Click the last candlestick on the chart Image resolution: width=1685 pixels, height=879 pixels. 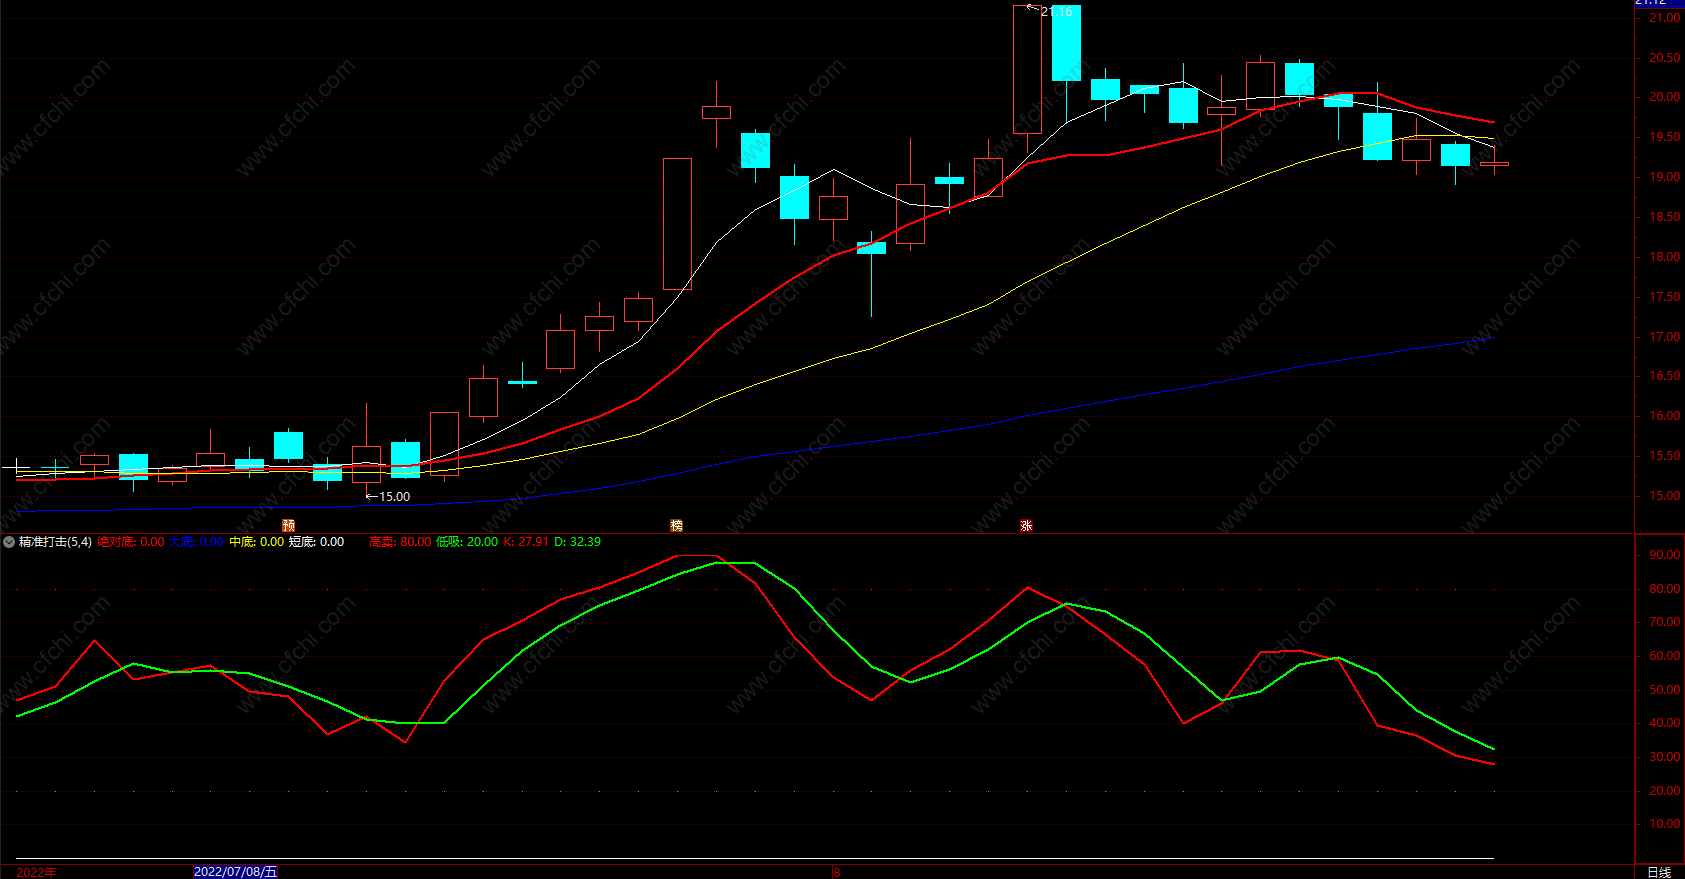[1495, 164]
